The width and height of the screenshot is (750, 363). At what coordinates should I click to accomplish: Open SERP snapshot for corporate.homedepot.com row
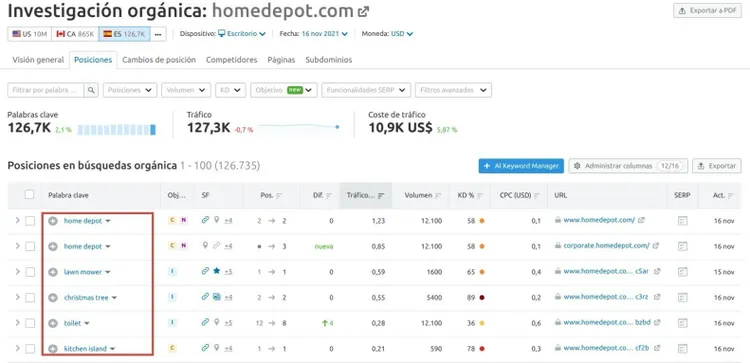(x=683, y=246)
